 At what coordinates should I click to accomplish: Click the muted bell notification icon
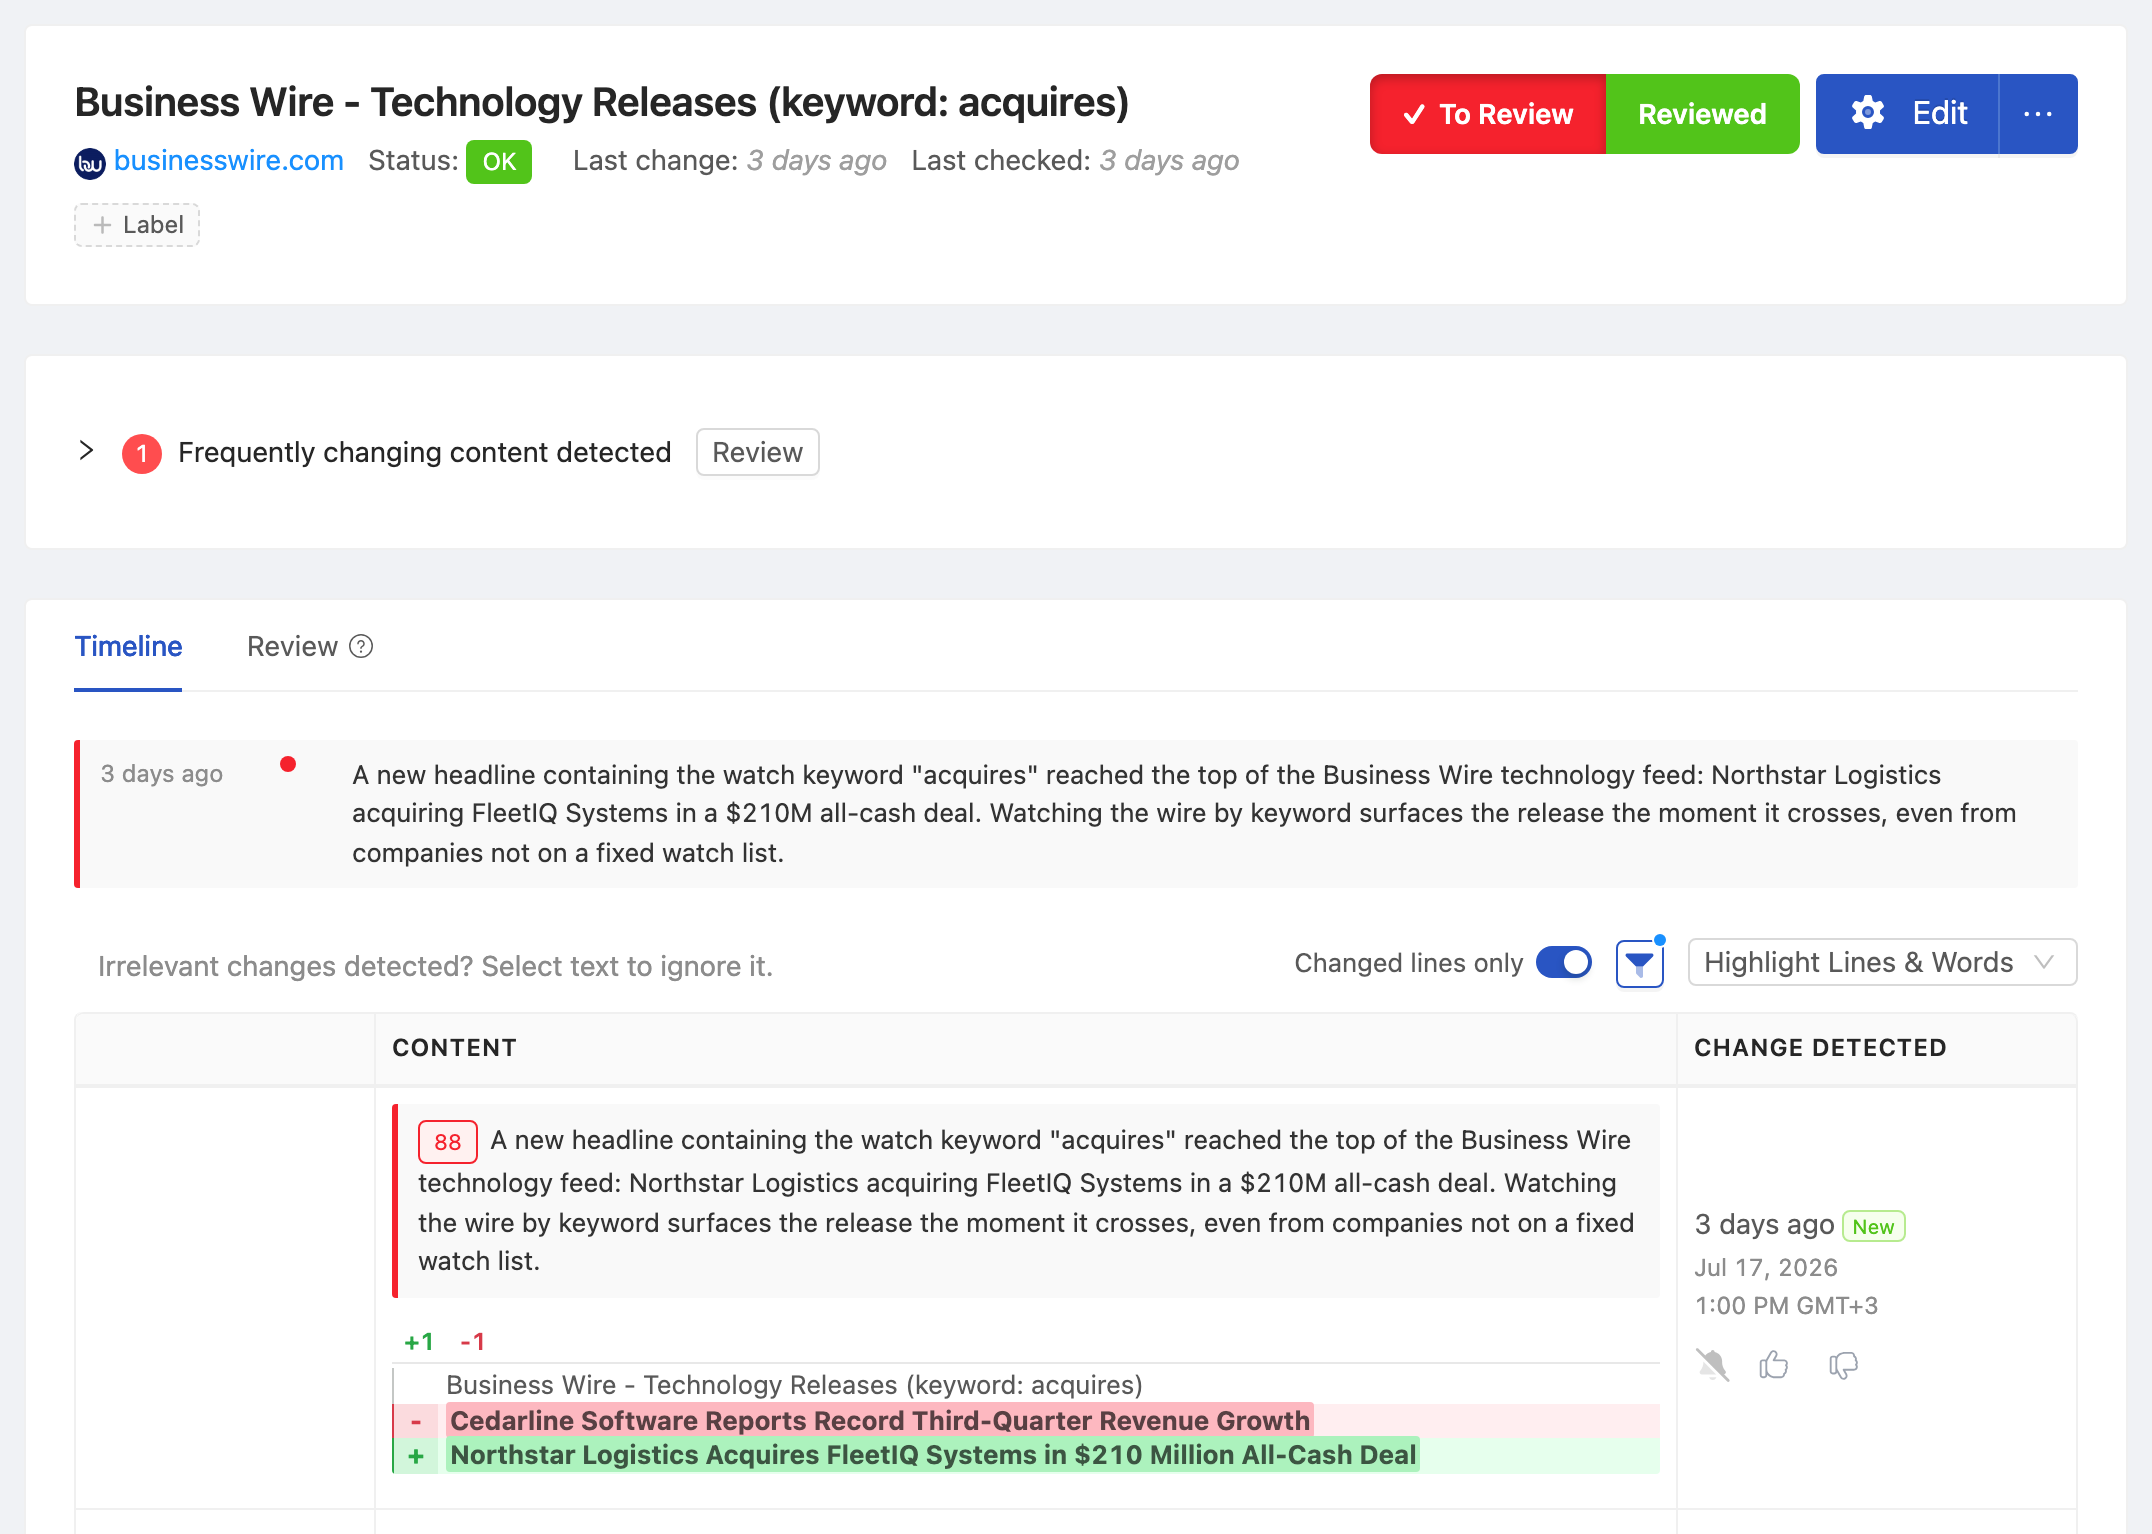click(x=1712, y=1365)
